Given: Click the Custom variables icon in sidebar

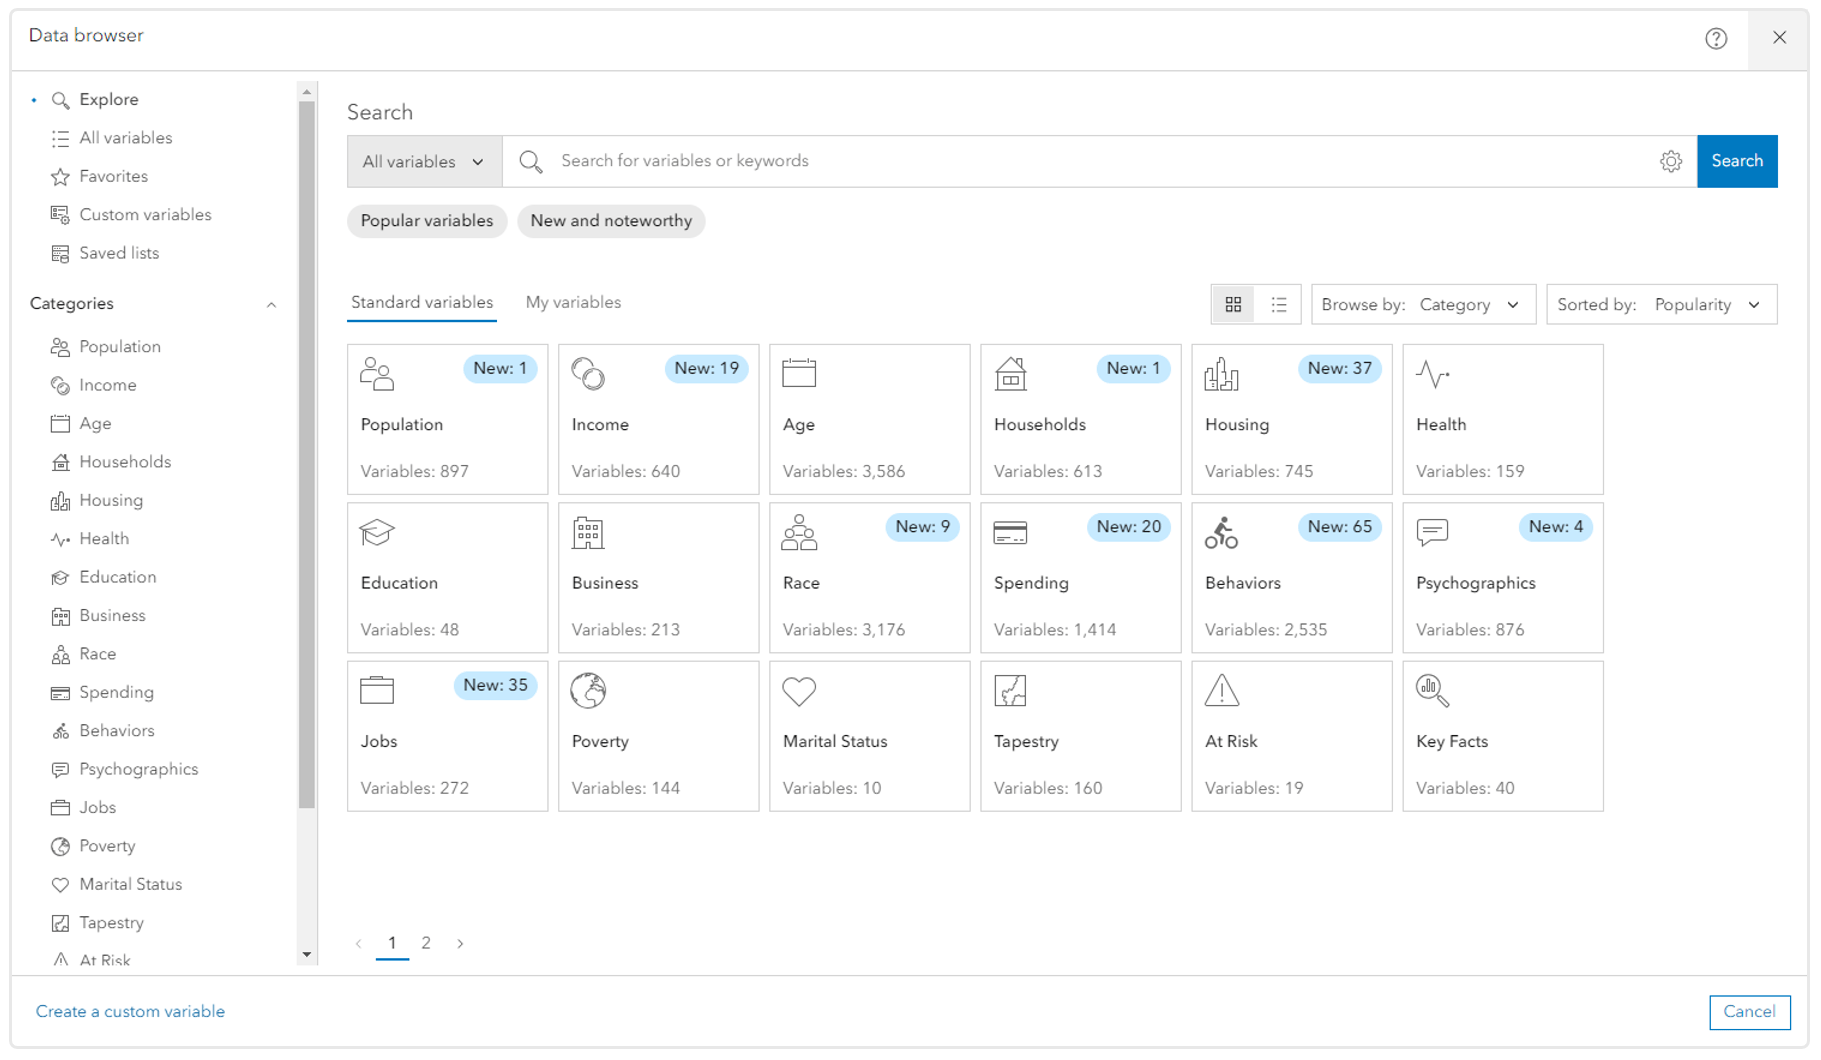Looking at the screenshot, I should 59,214.
